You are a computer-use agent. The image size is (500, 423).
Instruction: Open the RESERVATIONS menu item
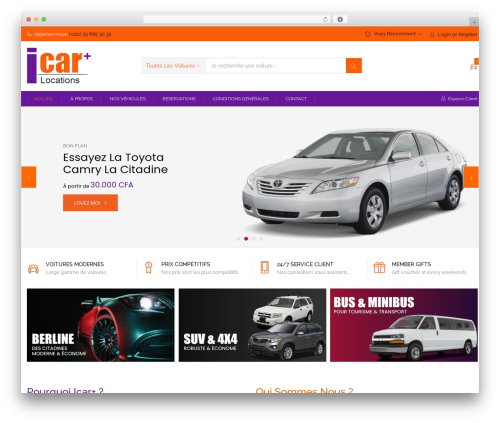coord(179,99)
